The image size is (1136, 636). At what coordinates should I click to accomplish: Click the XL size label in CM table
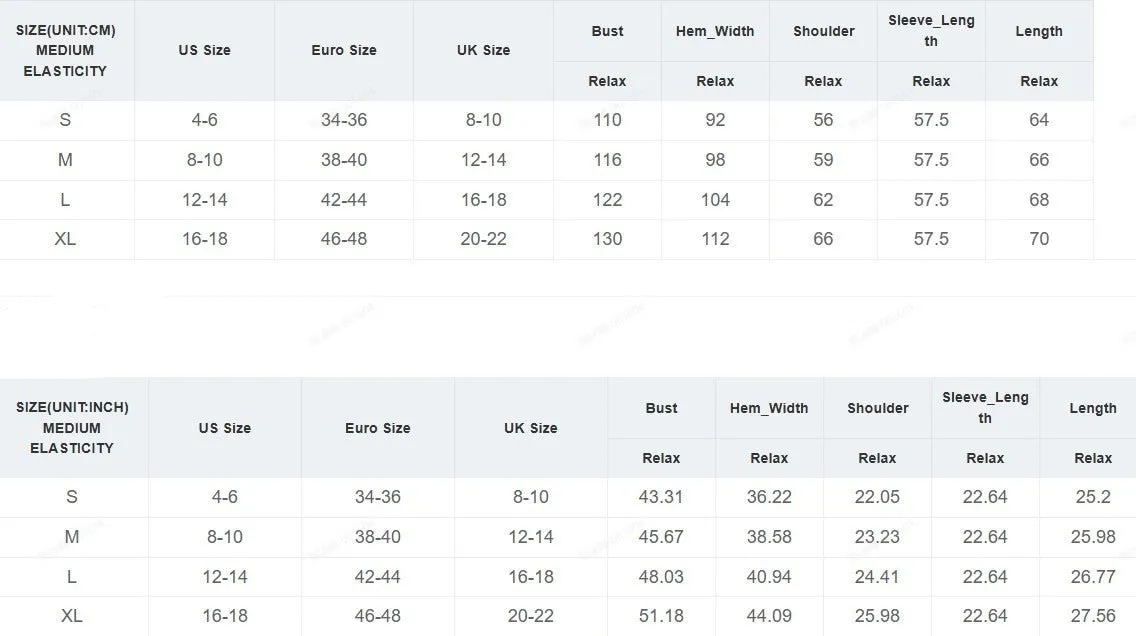click(65, 238)
